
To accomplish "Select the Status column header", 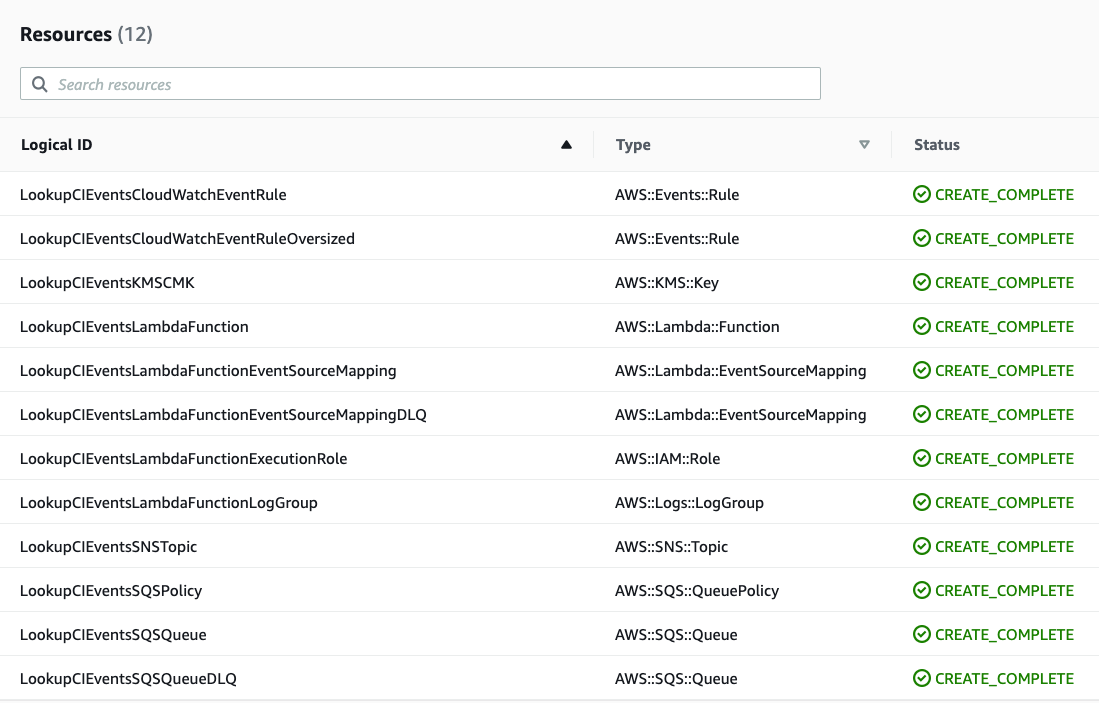I will point(936,144).
